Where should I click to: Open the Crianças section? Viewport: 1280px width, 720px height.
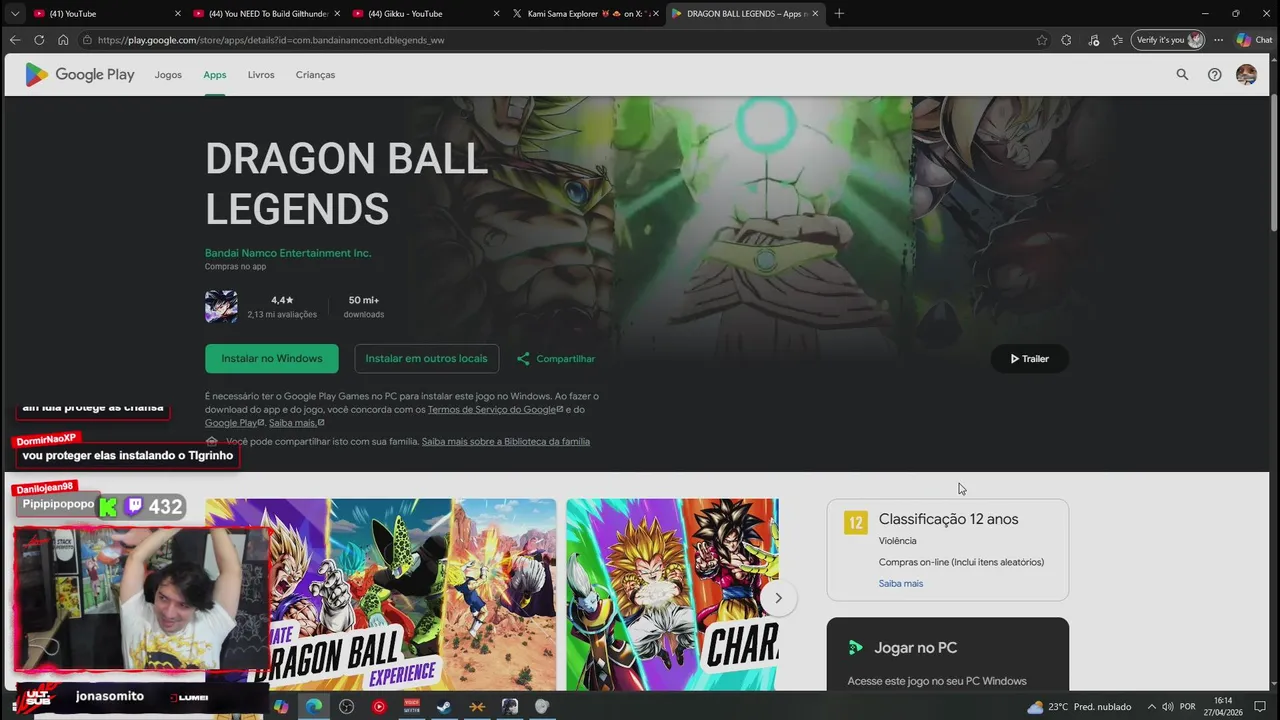pyautogui.click(x=315, y=75)
